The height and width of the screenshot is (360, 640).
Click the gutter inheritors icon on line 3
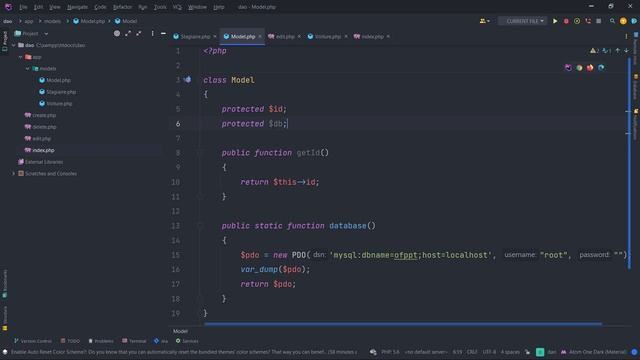point(187,80)
